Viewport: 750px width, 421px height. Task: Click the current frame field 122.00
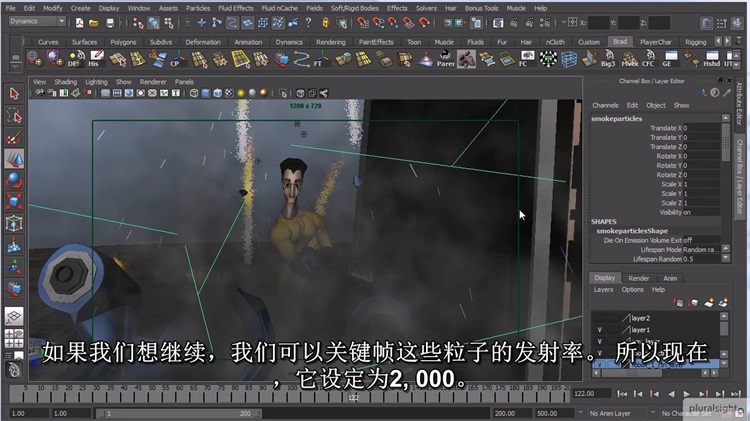point(591,394)
